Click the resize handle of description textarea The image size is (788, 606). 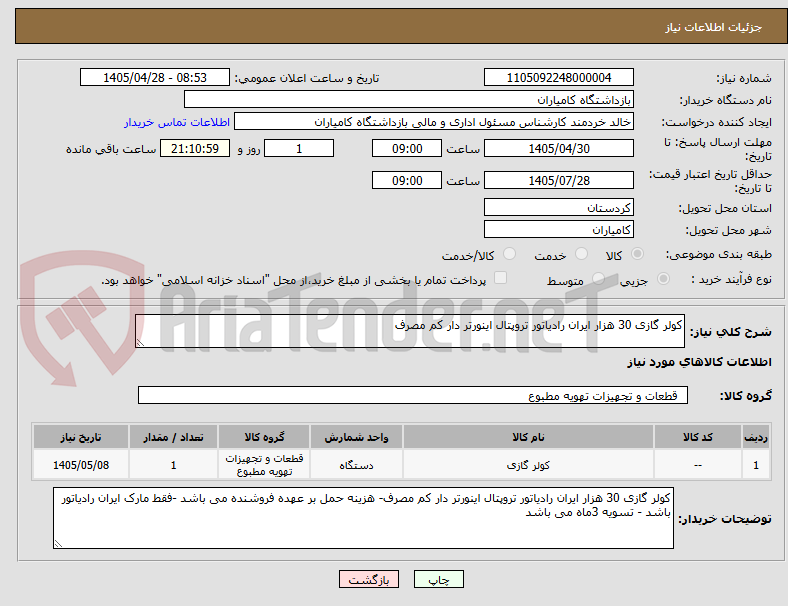tap(140, 343)
